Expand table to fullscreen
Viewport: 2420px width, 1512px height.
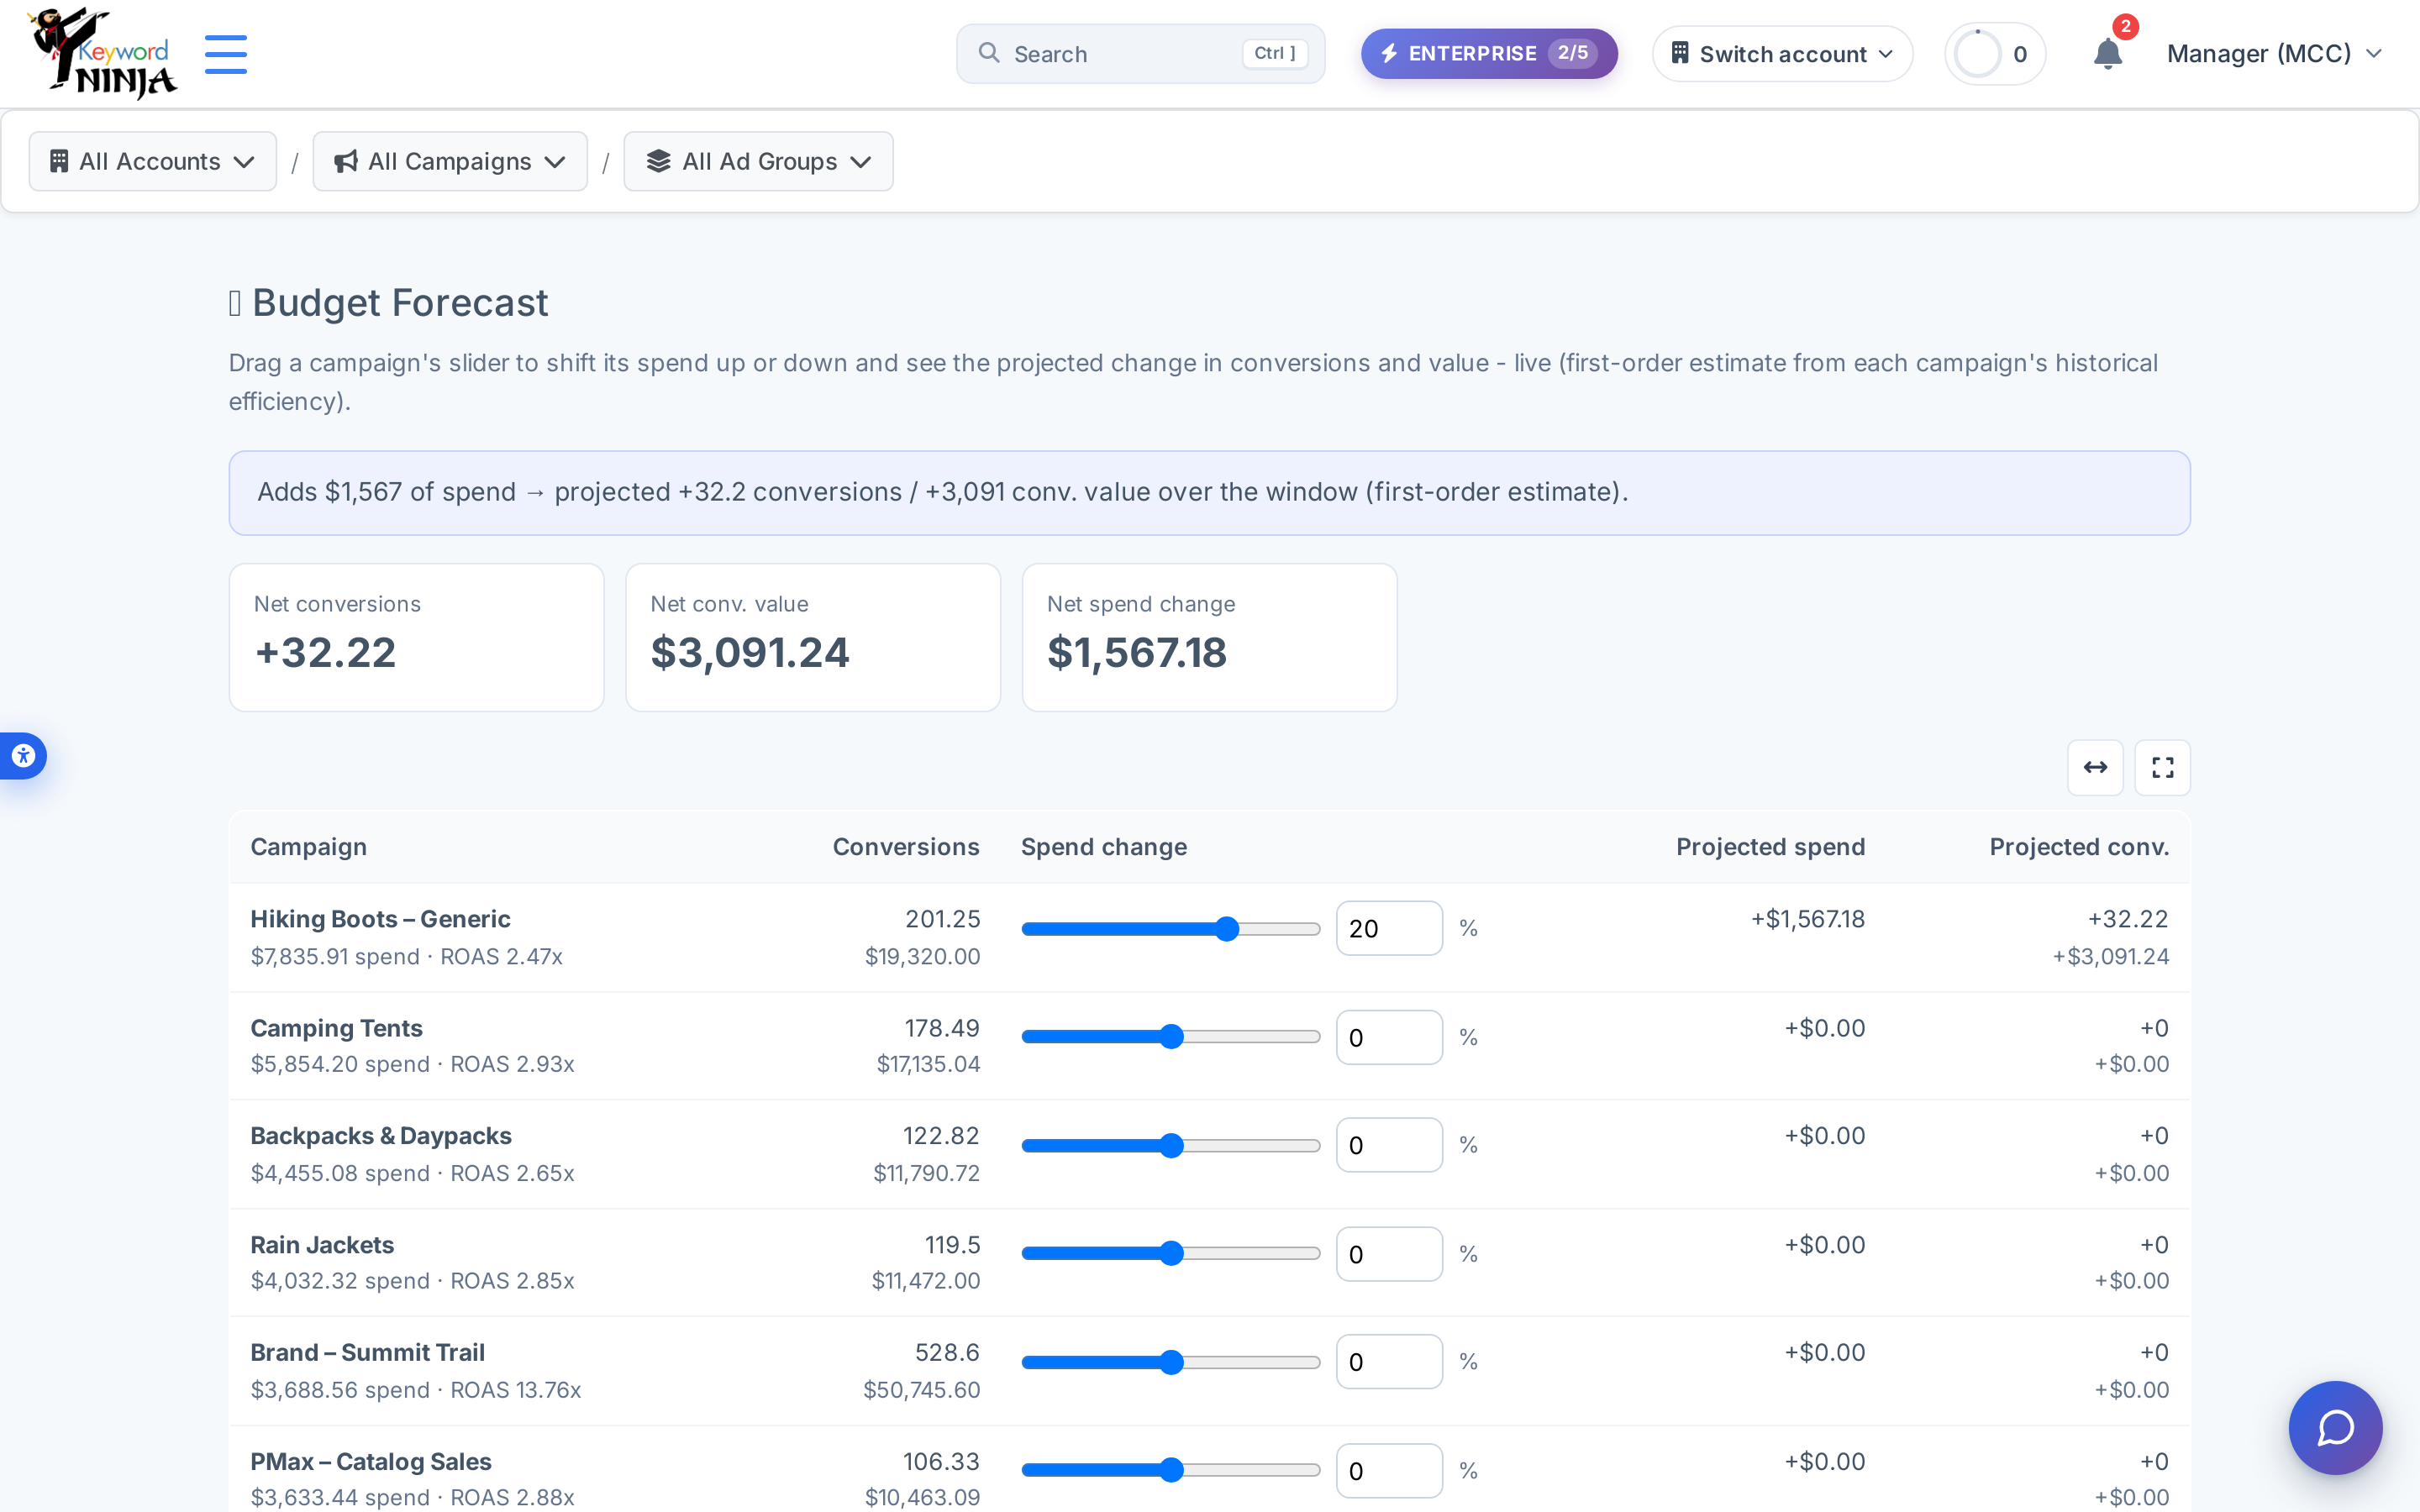(x=2162, y=767)
